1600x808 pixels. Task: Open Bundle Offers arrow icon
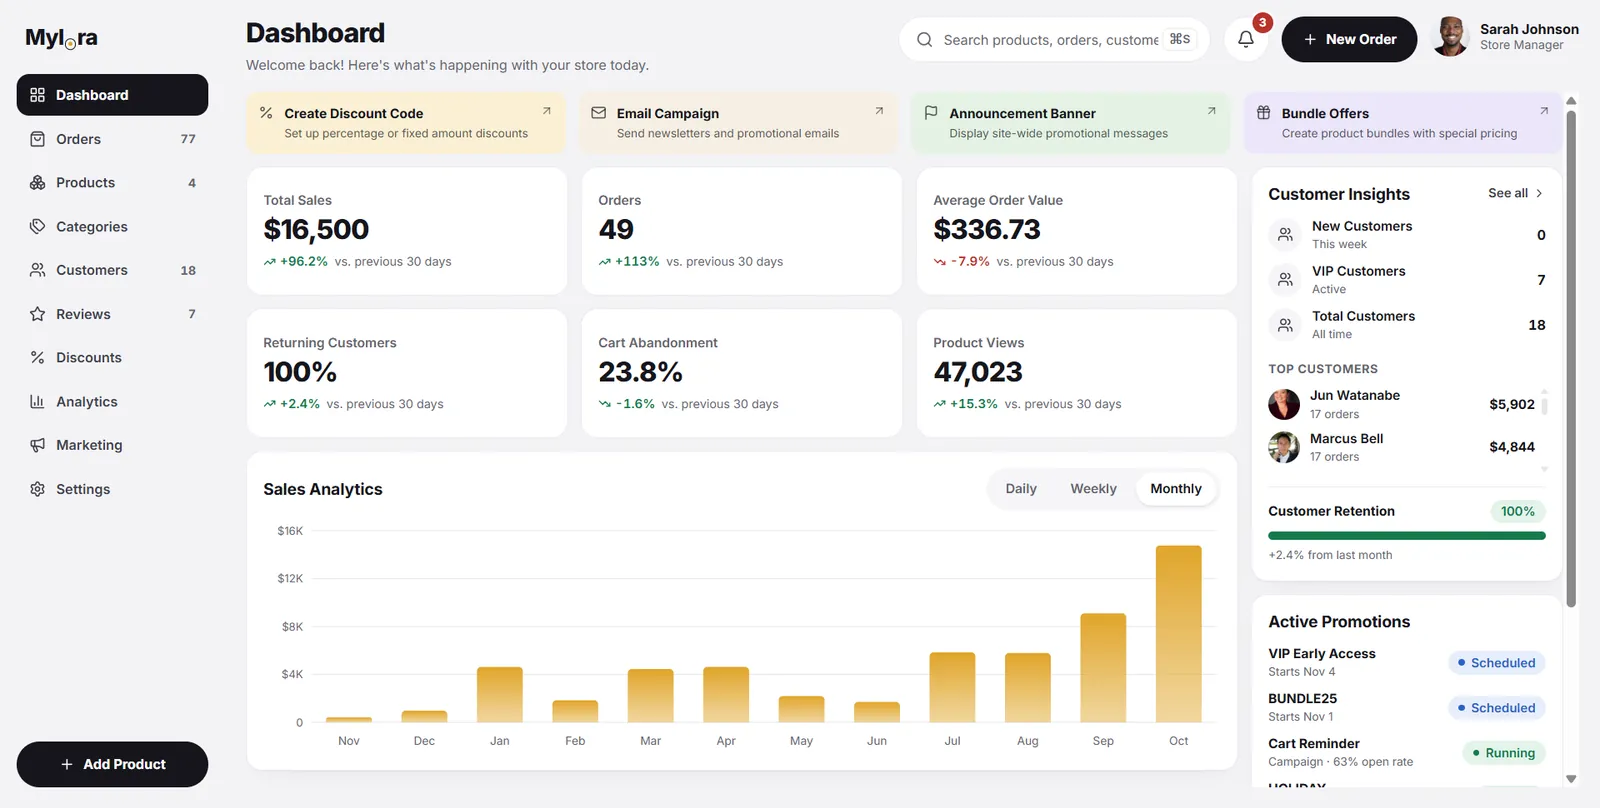click(1544, 111)
